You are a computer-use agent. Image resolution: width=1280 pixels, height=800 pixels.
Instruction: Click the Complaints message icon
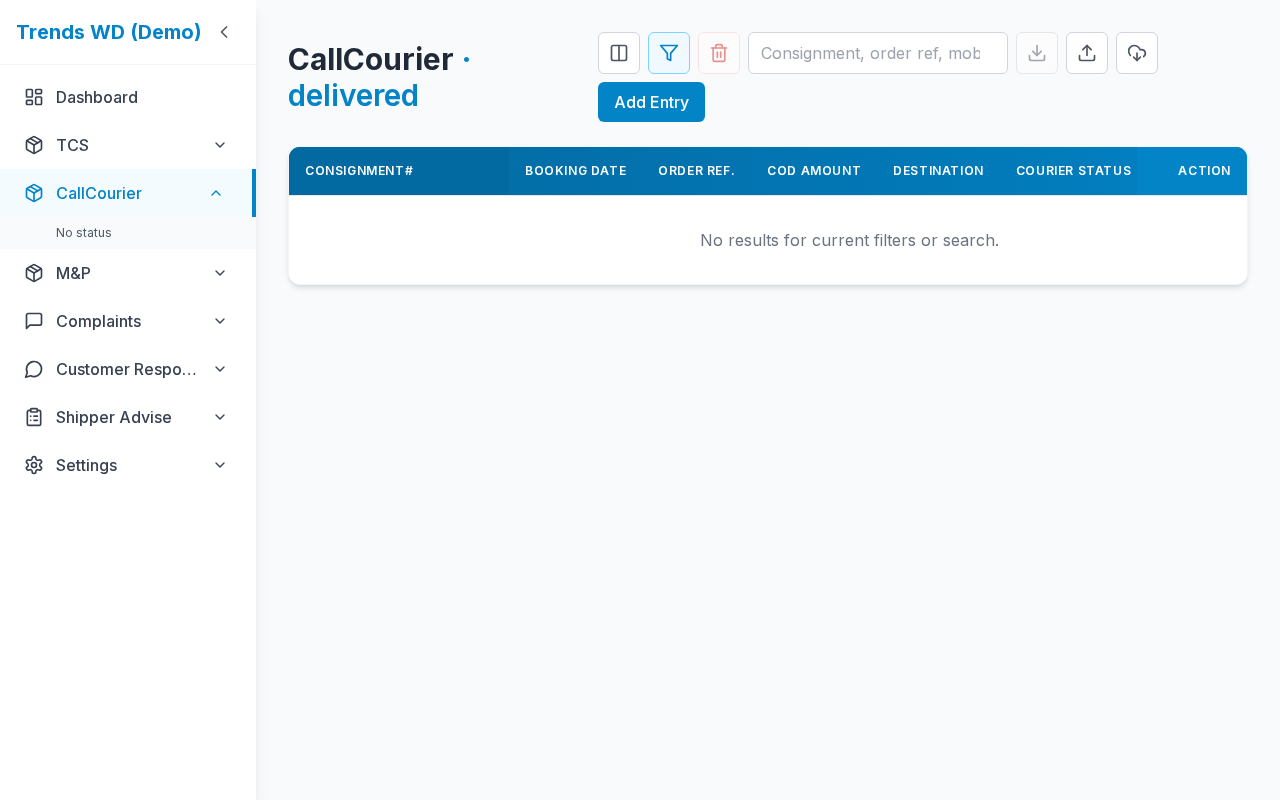click(x=34, y=321)
